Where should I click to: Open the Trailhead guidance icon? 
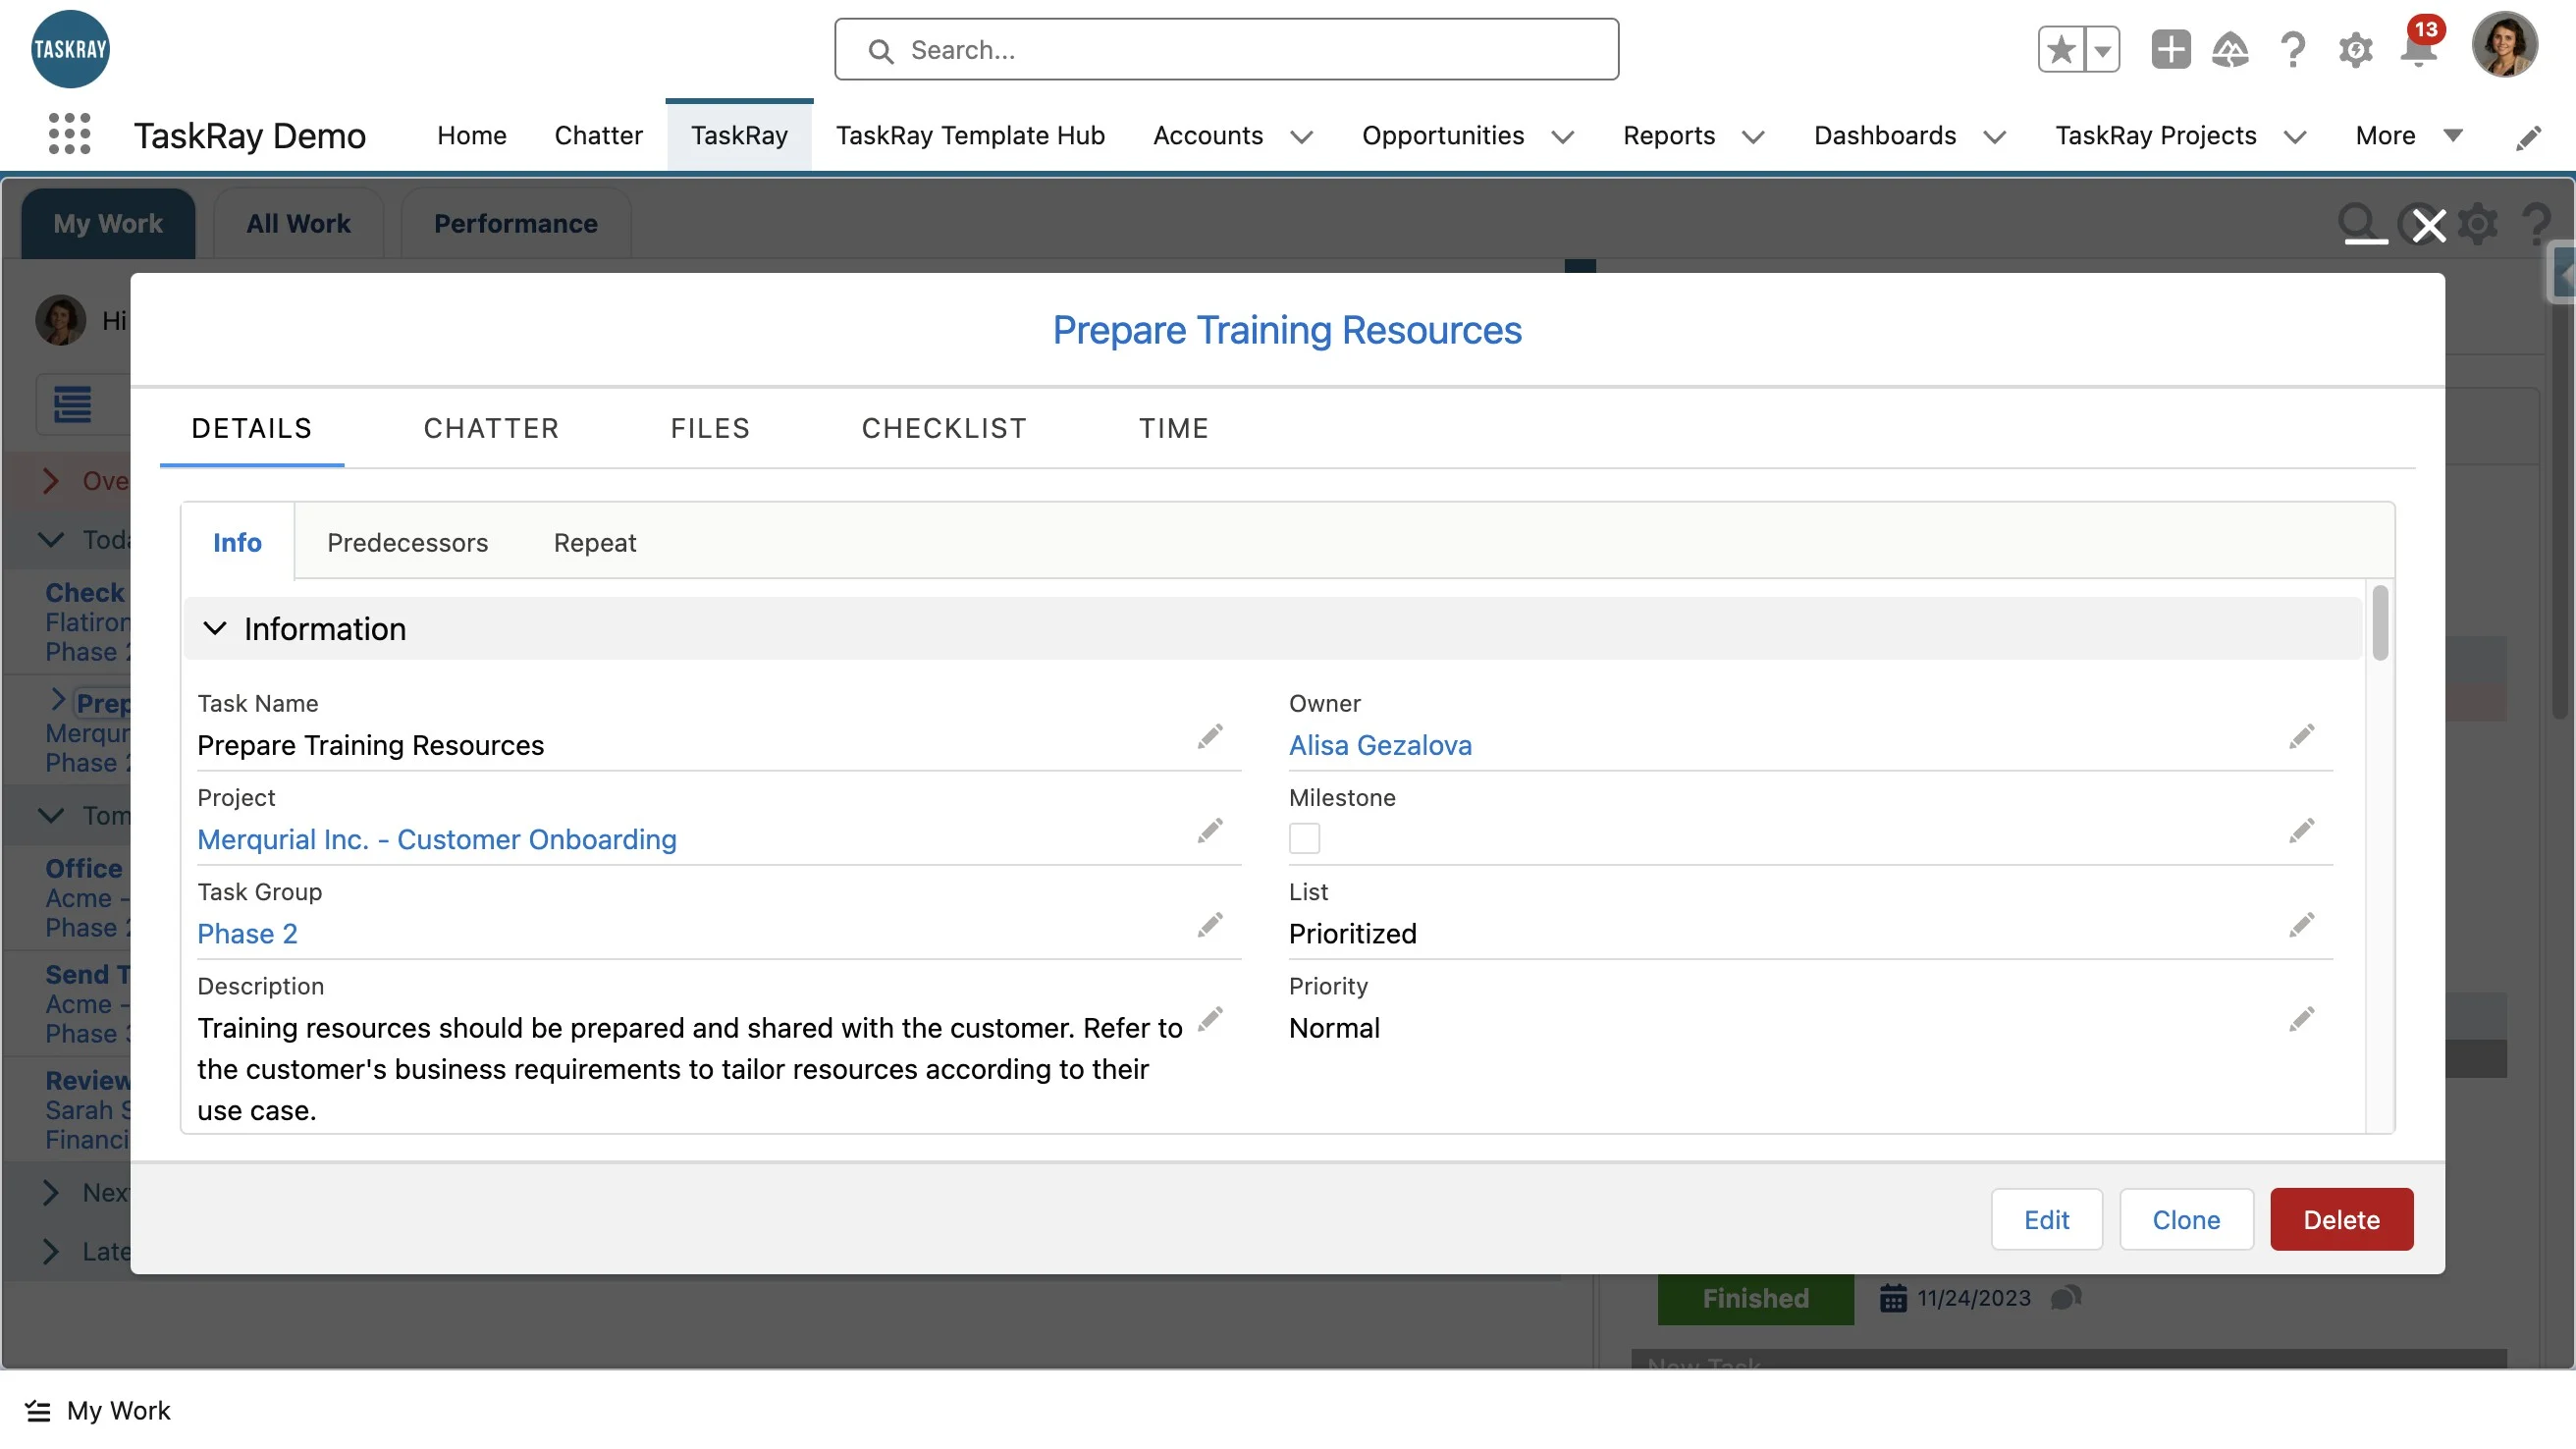2230,50
